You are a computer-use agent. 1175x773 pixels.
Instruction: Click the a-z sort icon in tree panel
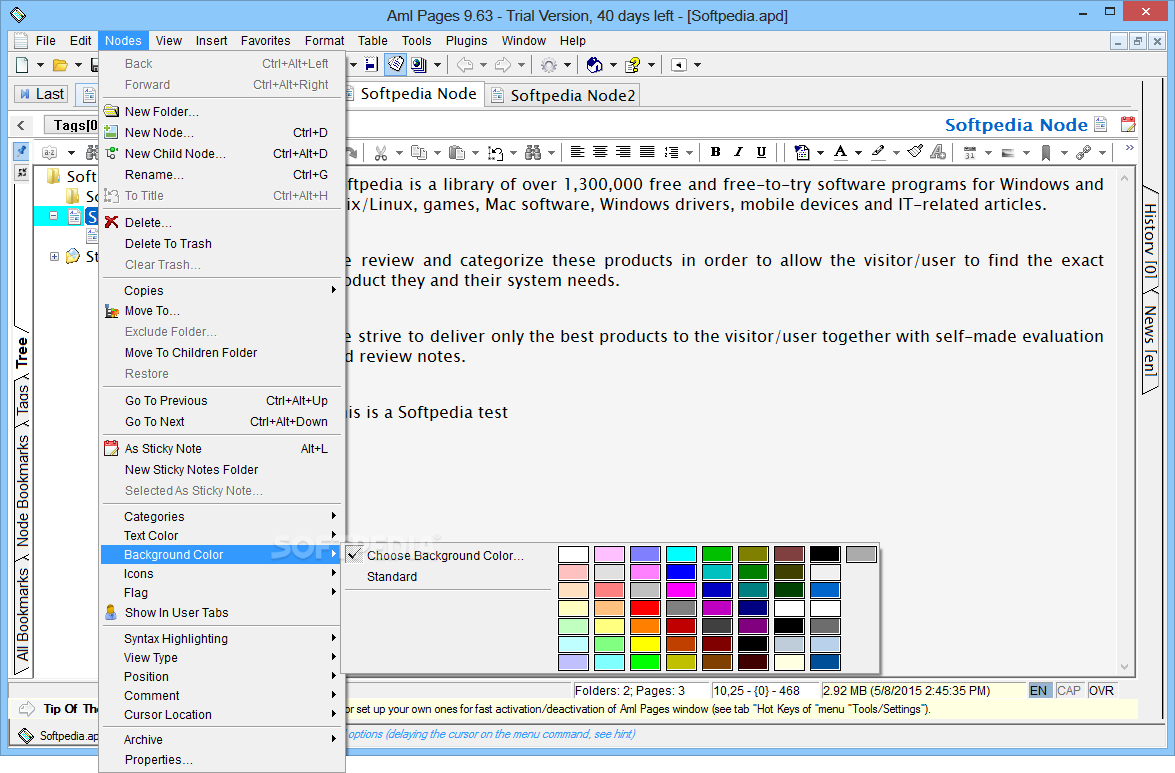[x=49, y=153]
